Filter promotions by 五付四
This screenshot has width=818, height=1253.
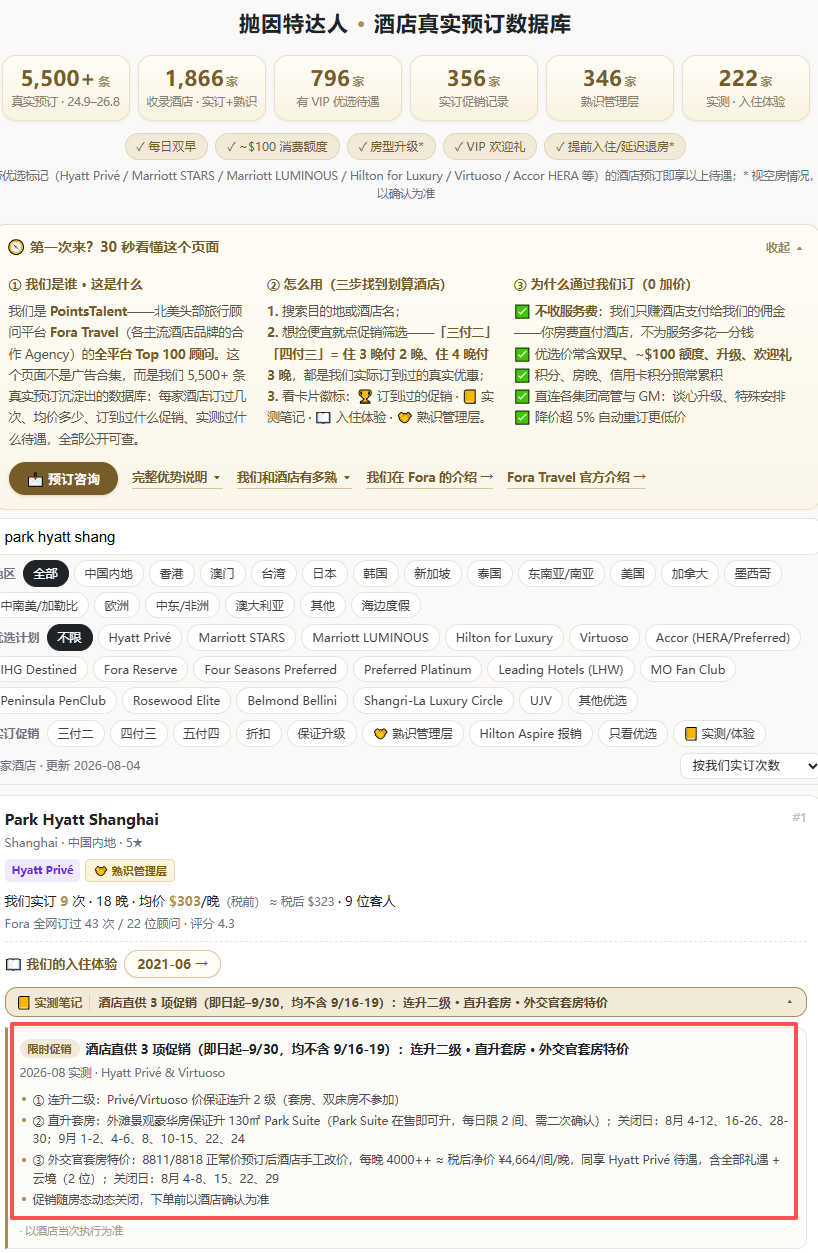click(201, 733)
